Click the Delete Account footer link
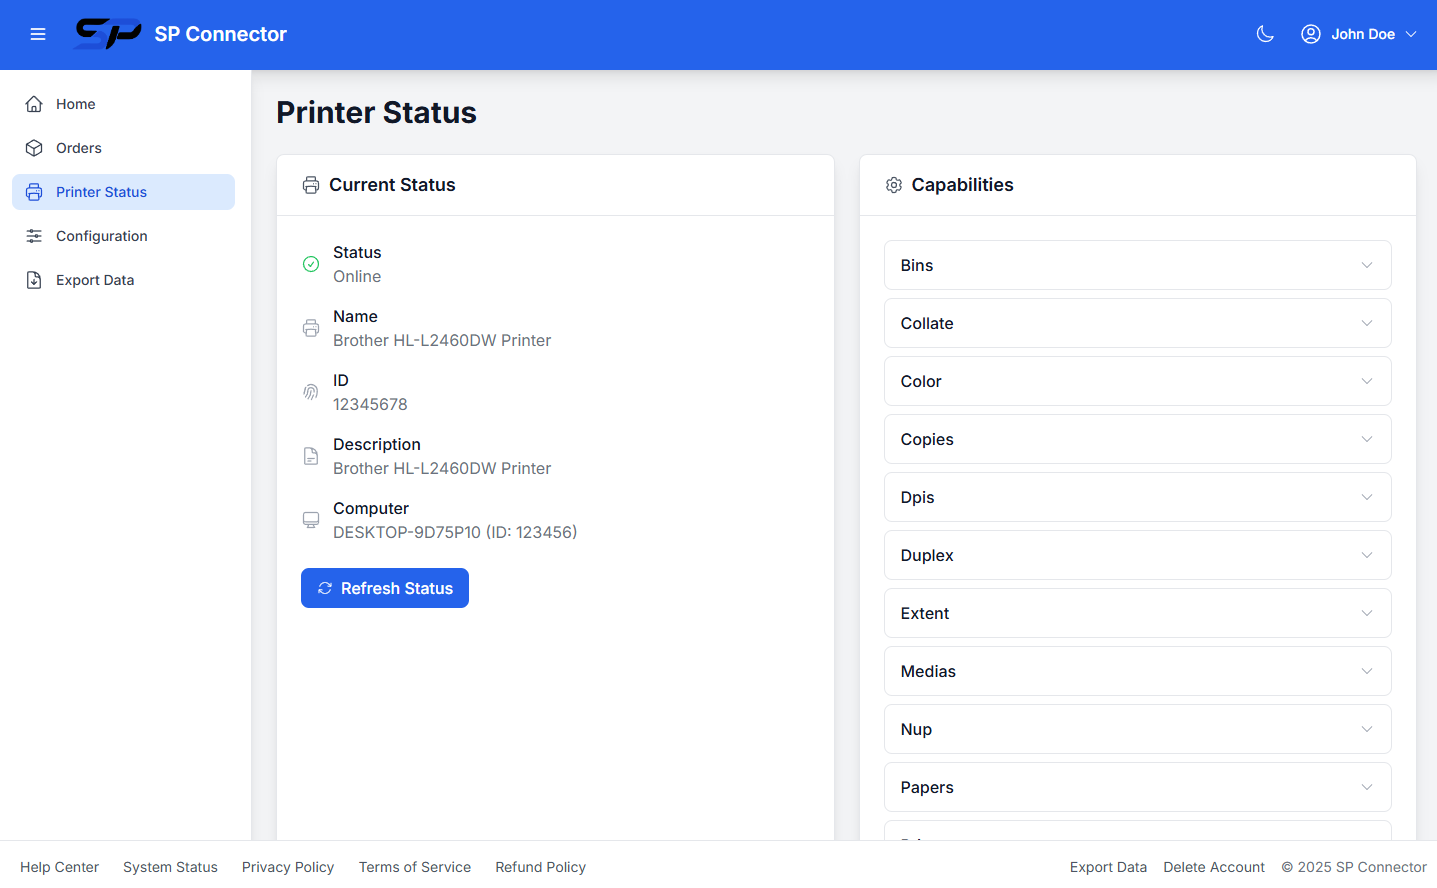 (x=1213, y=867)
